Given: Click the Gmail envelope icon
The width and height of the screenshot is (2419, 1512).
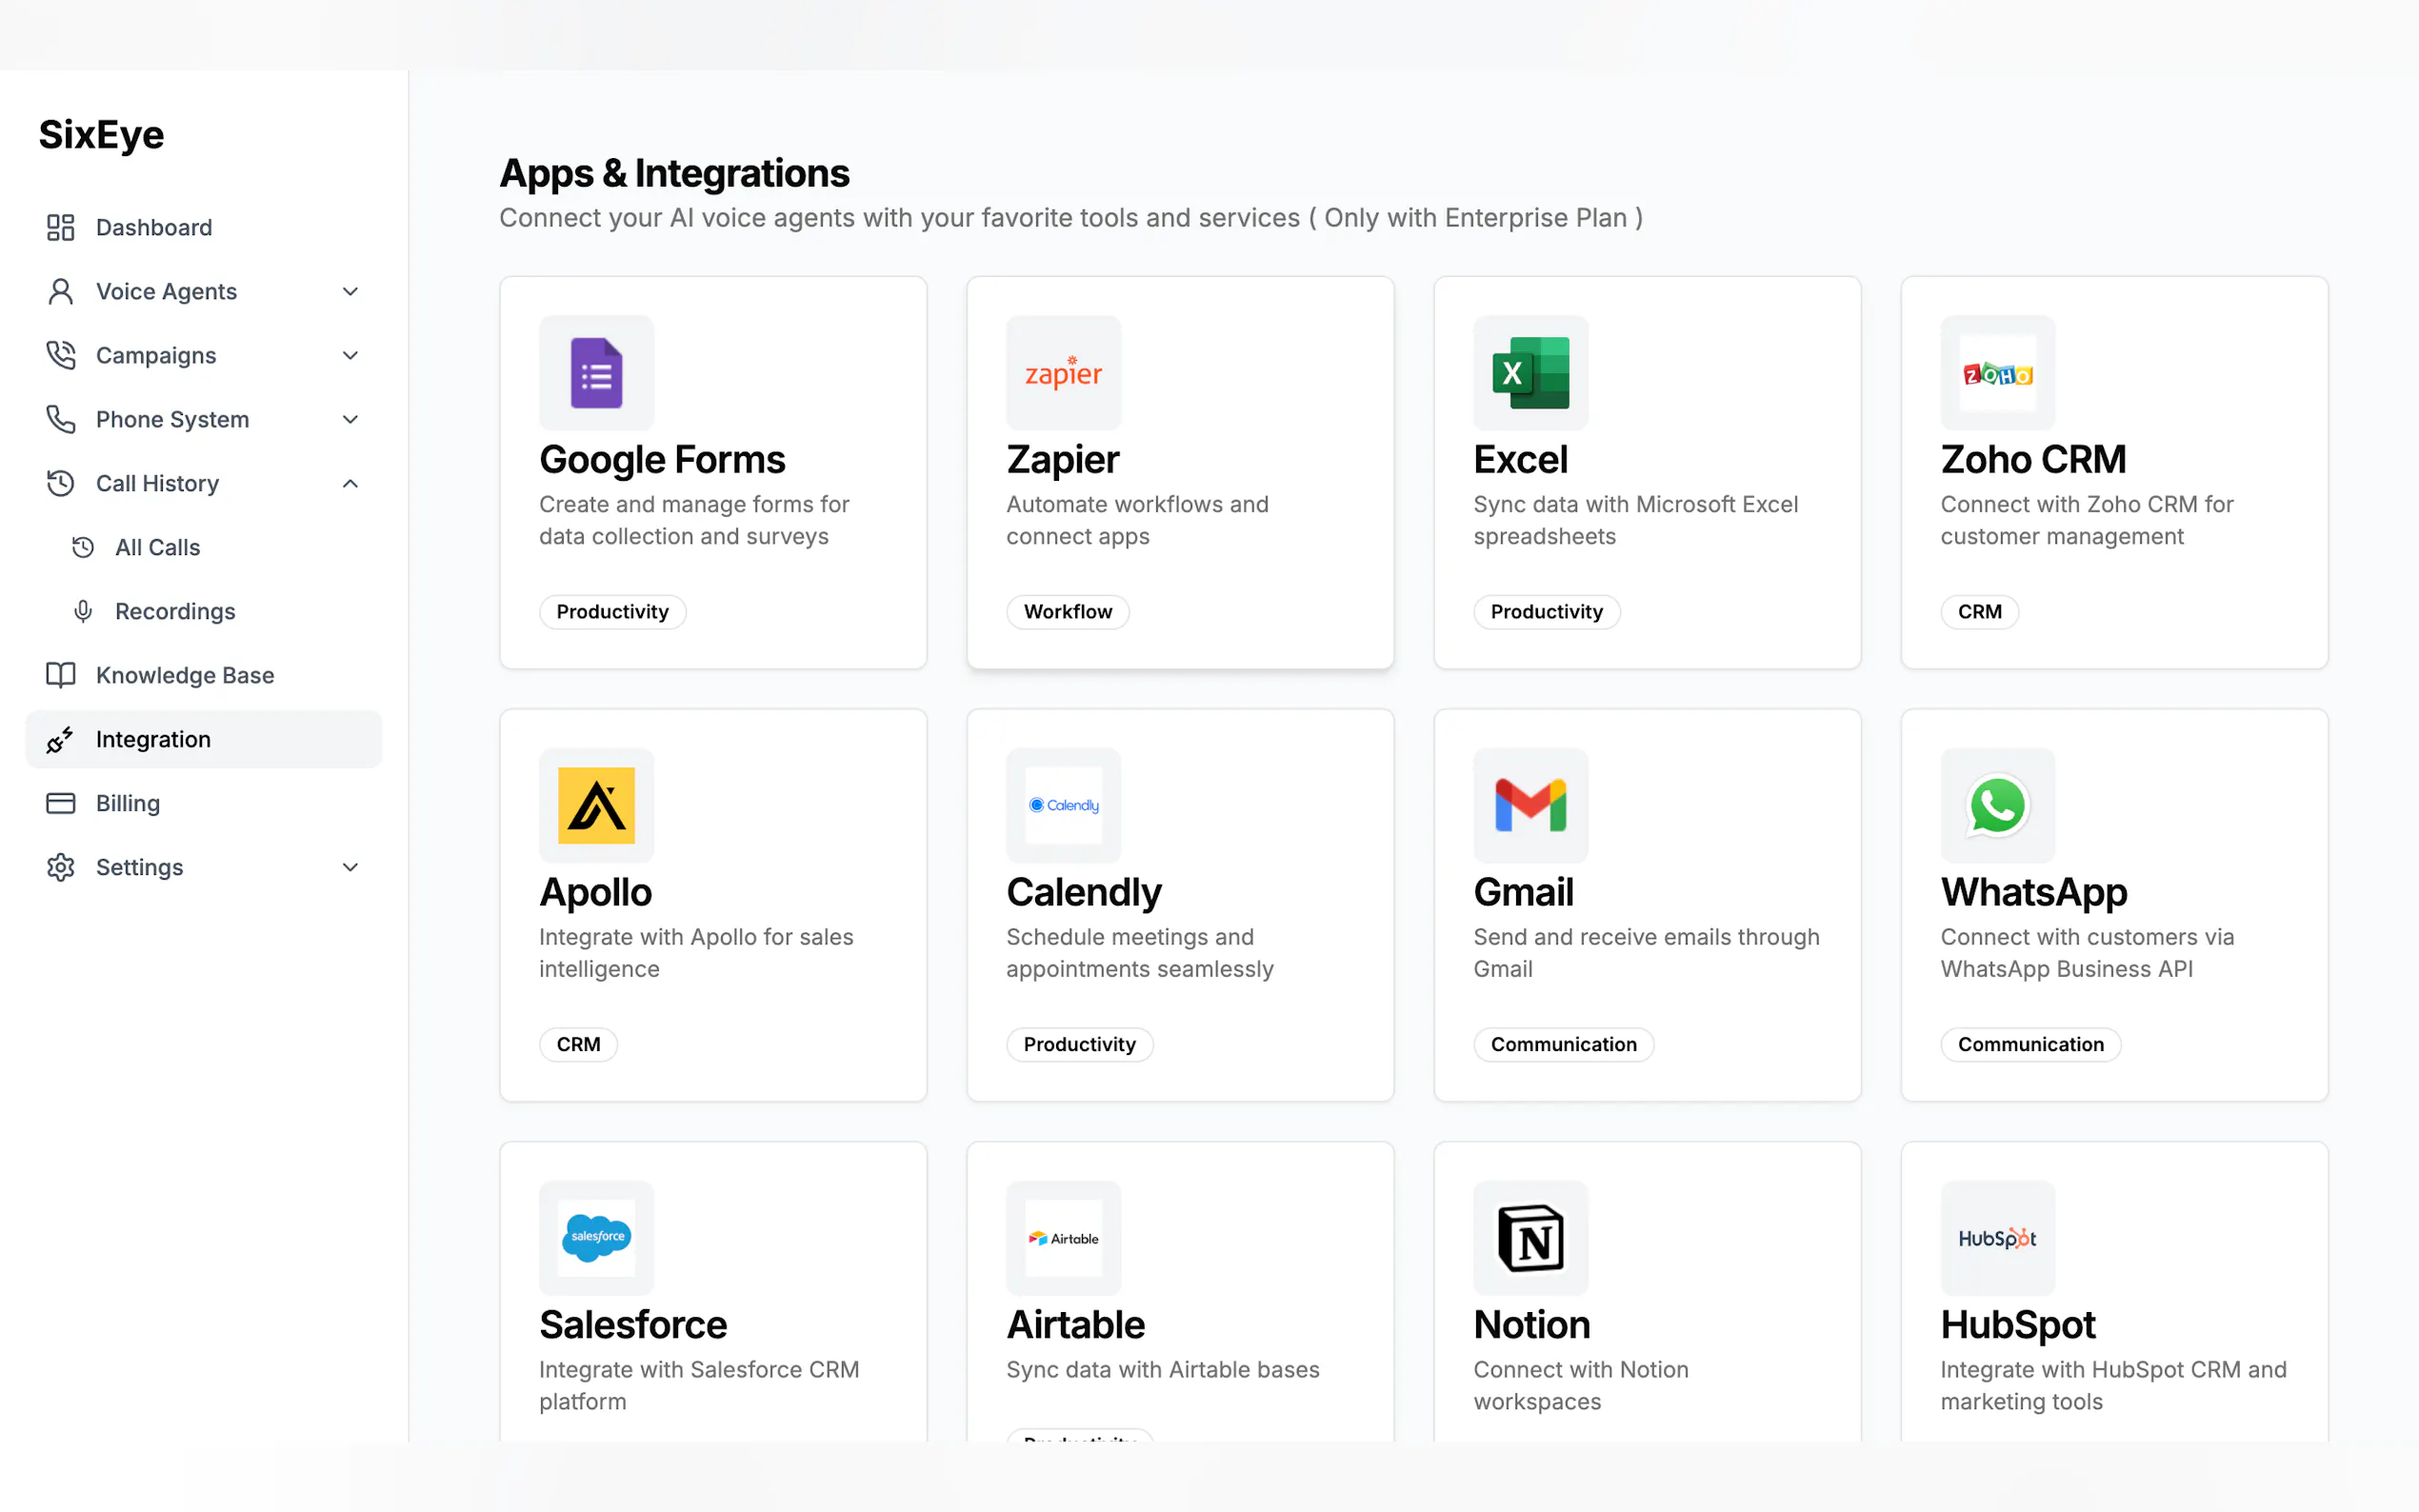Looking at the screenshot, I should [1530, 805].
